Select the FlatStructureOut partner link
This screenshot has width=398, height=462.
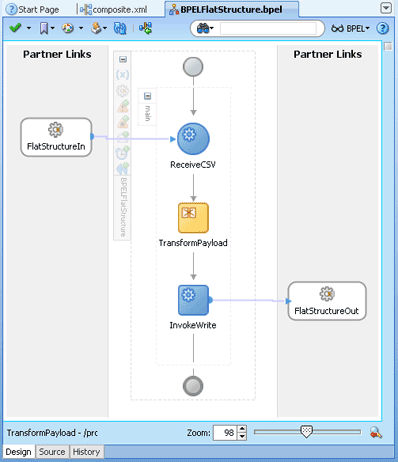[x=327, y=301]
